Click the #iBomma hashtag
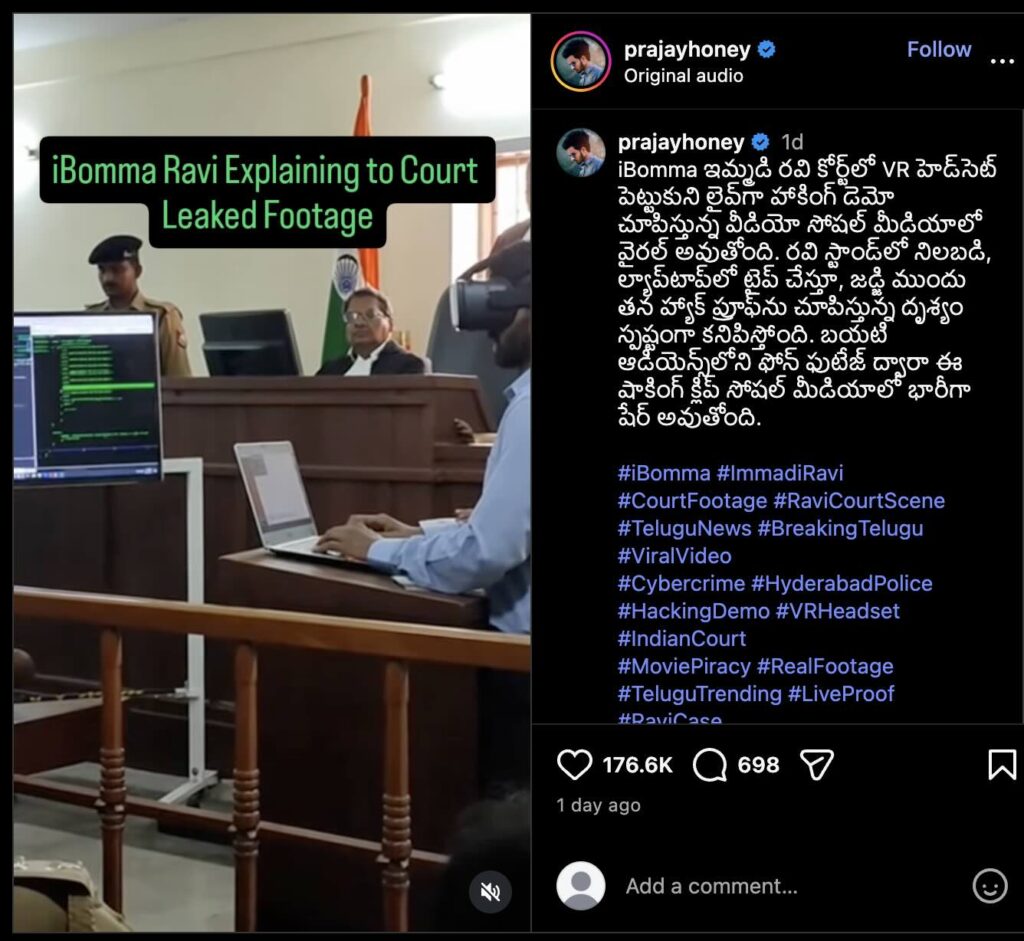 pos(664,473)
